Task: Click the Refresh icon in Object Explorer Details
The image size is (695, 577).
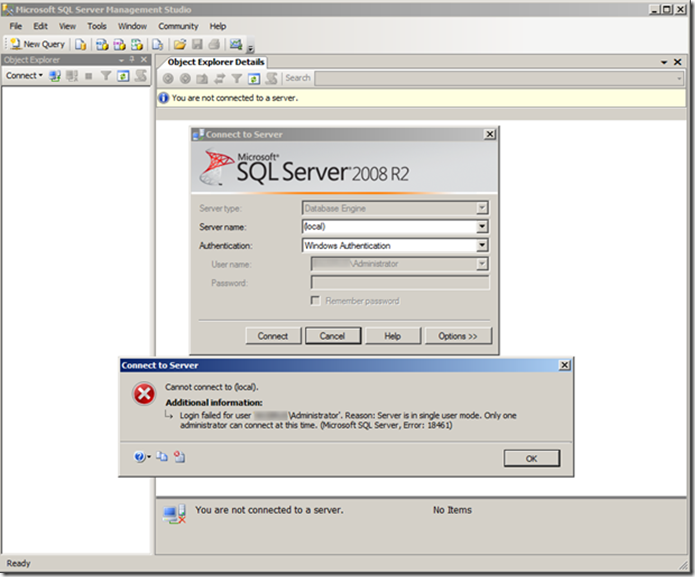Action: (x=254, y=79)
